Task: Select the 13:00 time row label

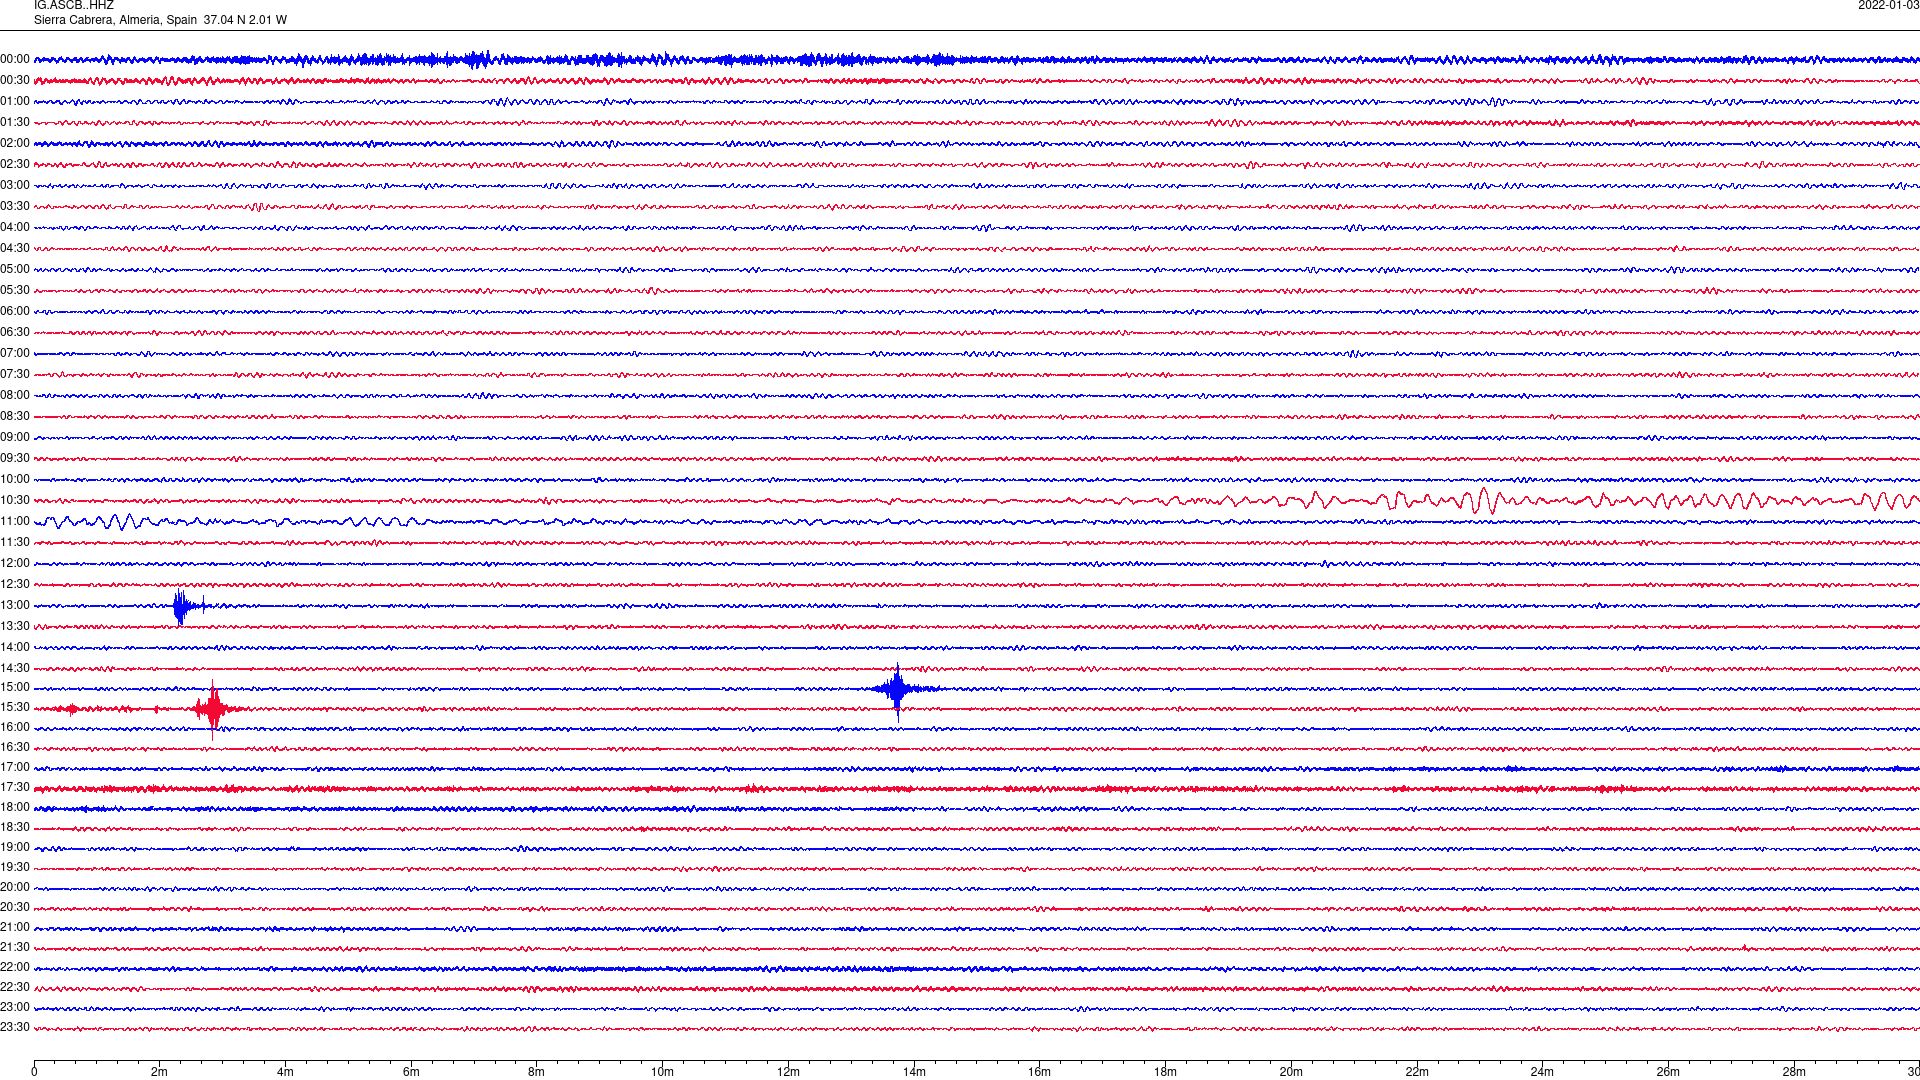Action: point(15,606)
